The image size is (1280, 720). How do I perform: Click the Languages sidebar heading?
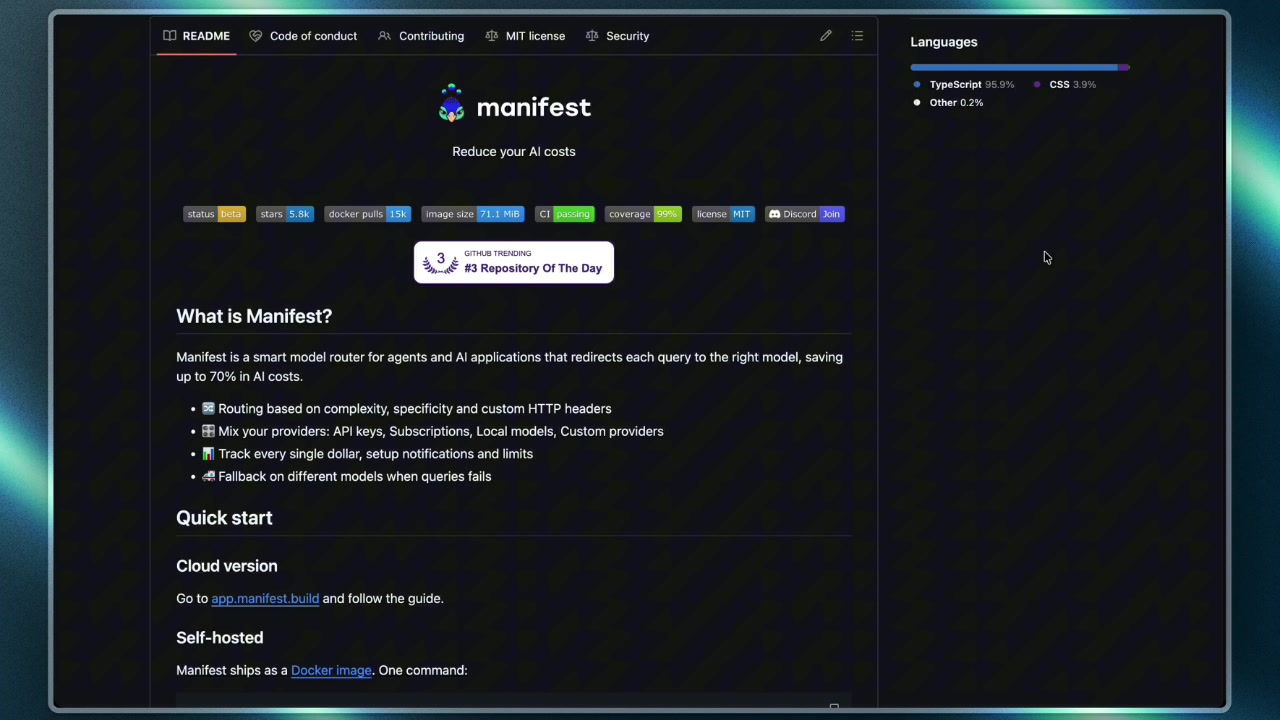tap(944, 42)
